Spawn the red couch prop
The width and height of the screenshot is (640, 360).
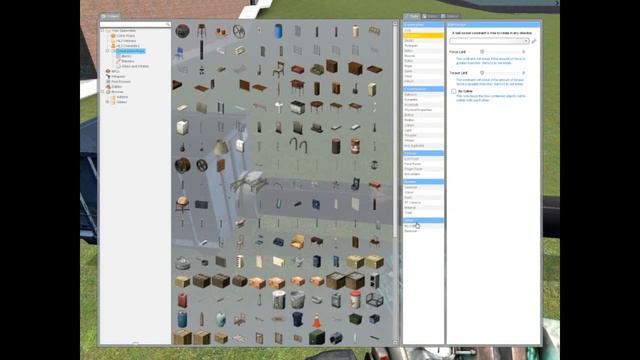(x=298, y=69)
